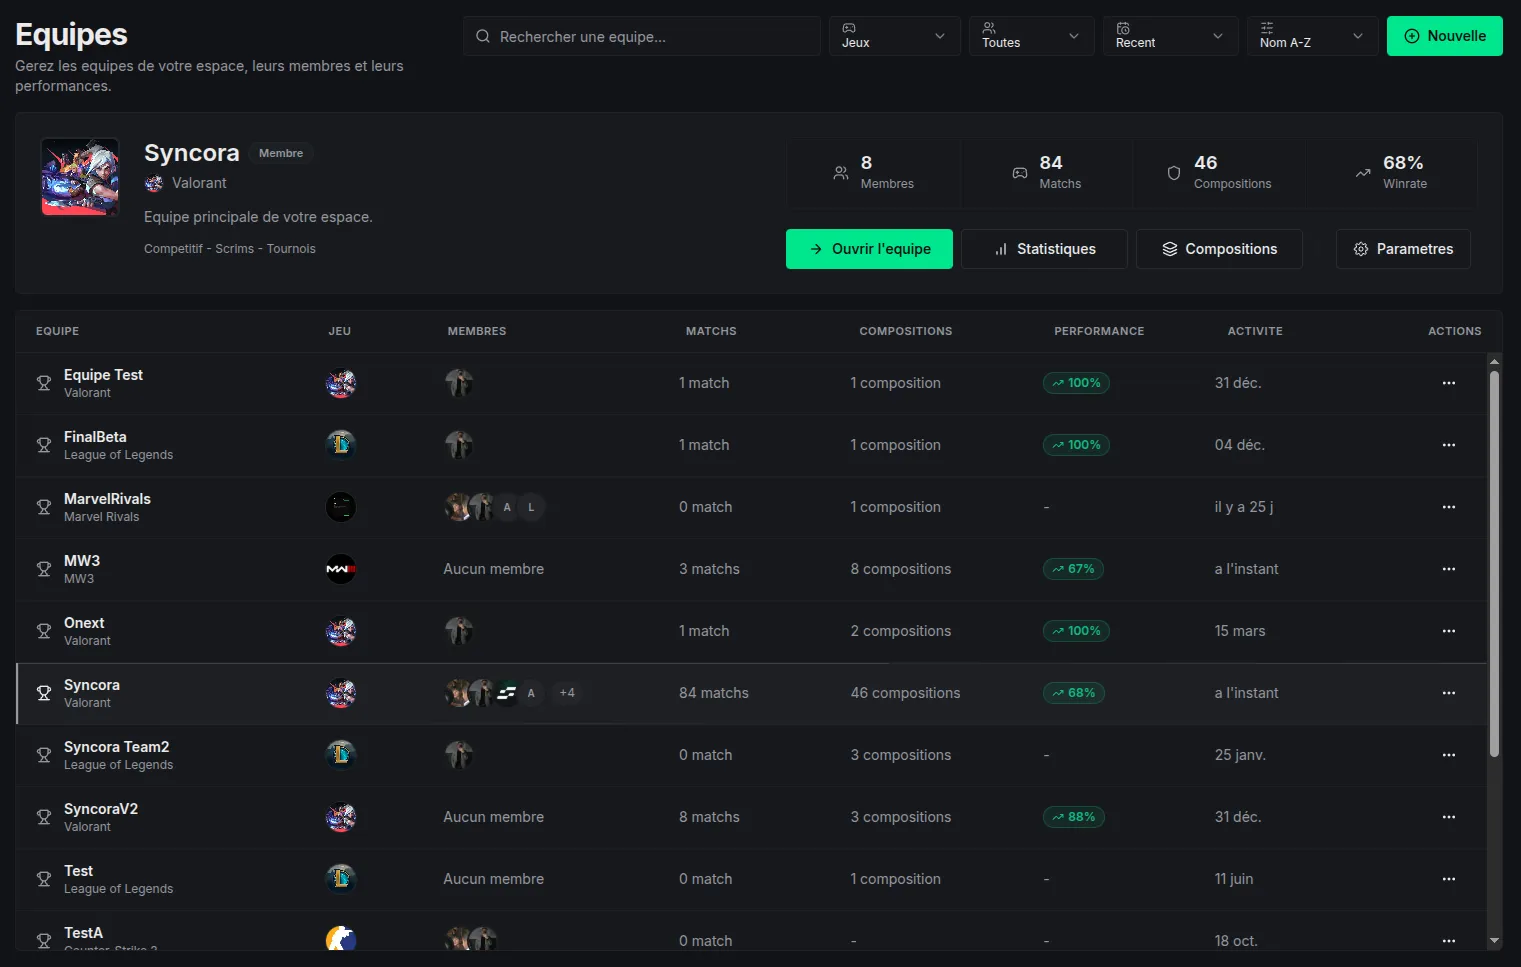1521x967 pixels.
Task: Open the Statistiques view
Action: tap(1044, 249)
